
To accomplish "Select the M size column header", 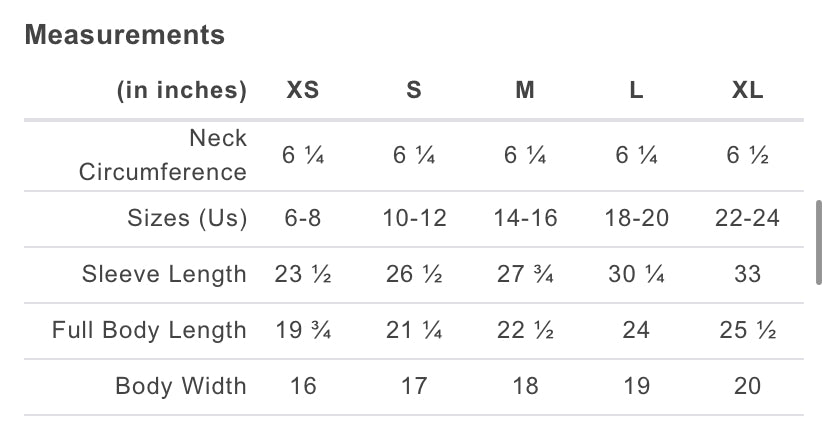I will (525, 90).
